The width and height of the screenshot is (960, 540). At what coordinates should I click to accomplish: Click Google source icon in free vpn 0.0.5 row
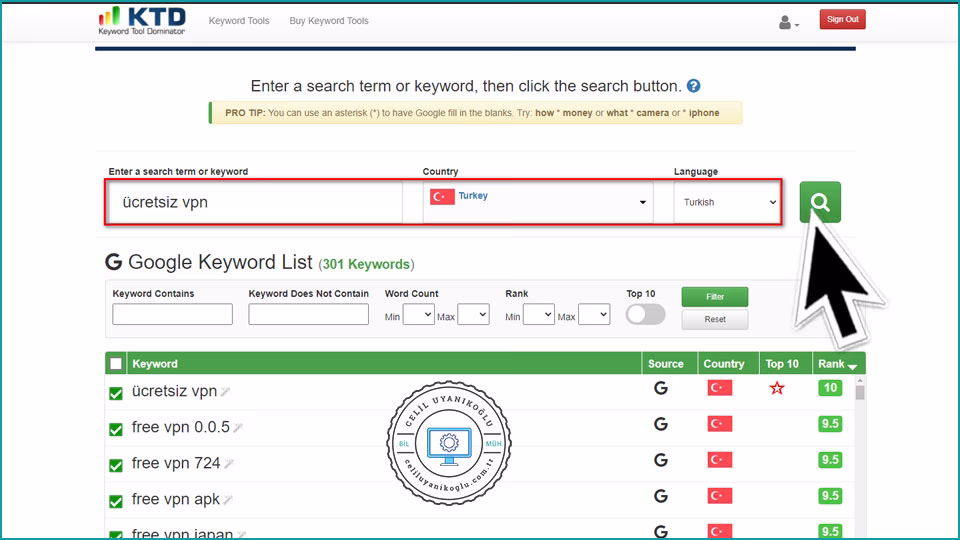(x=661, y=424)
